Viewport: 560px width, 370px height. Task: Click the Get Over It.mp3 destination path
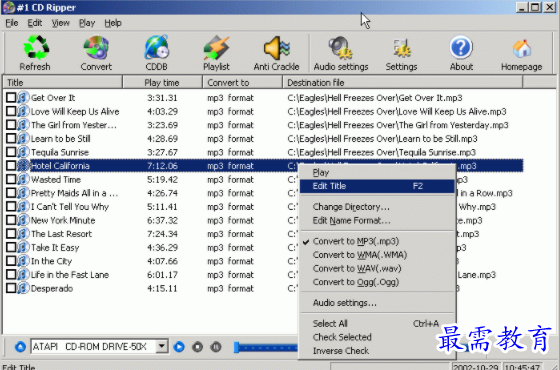375,98
